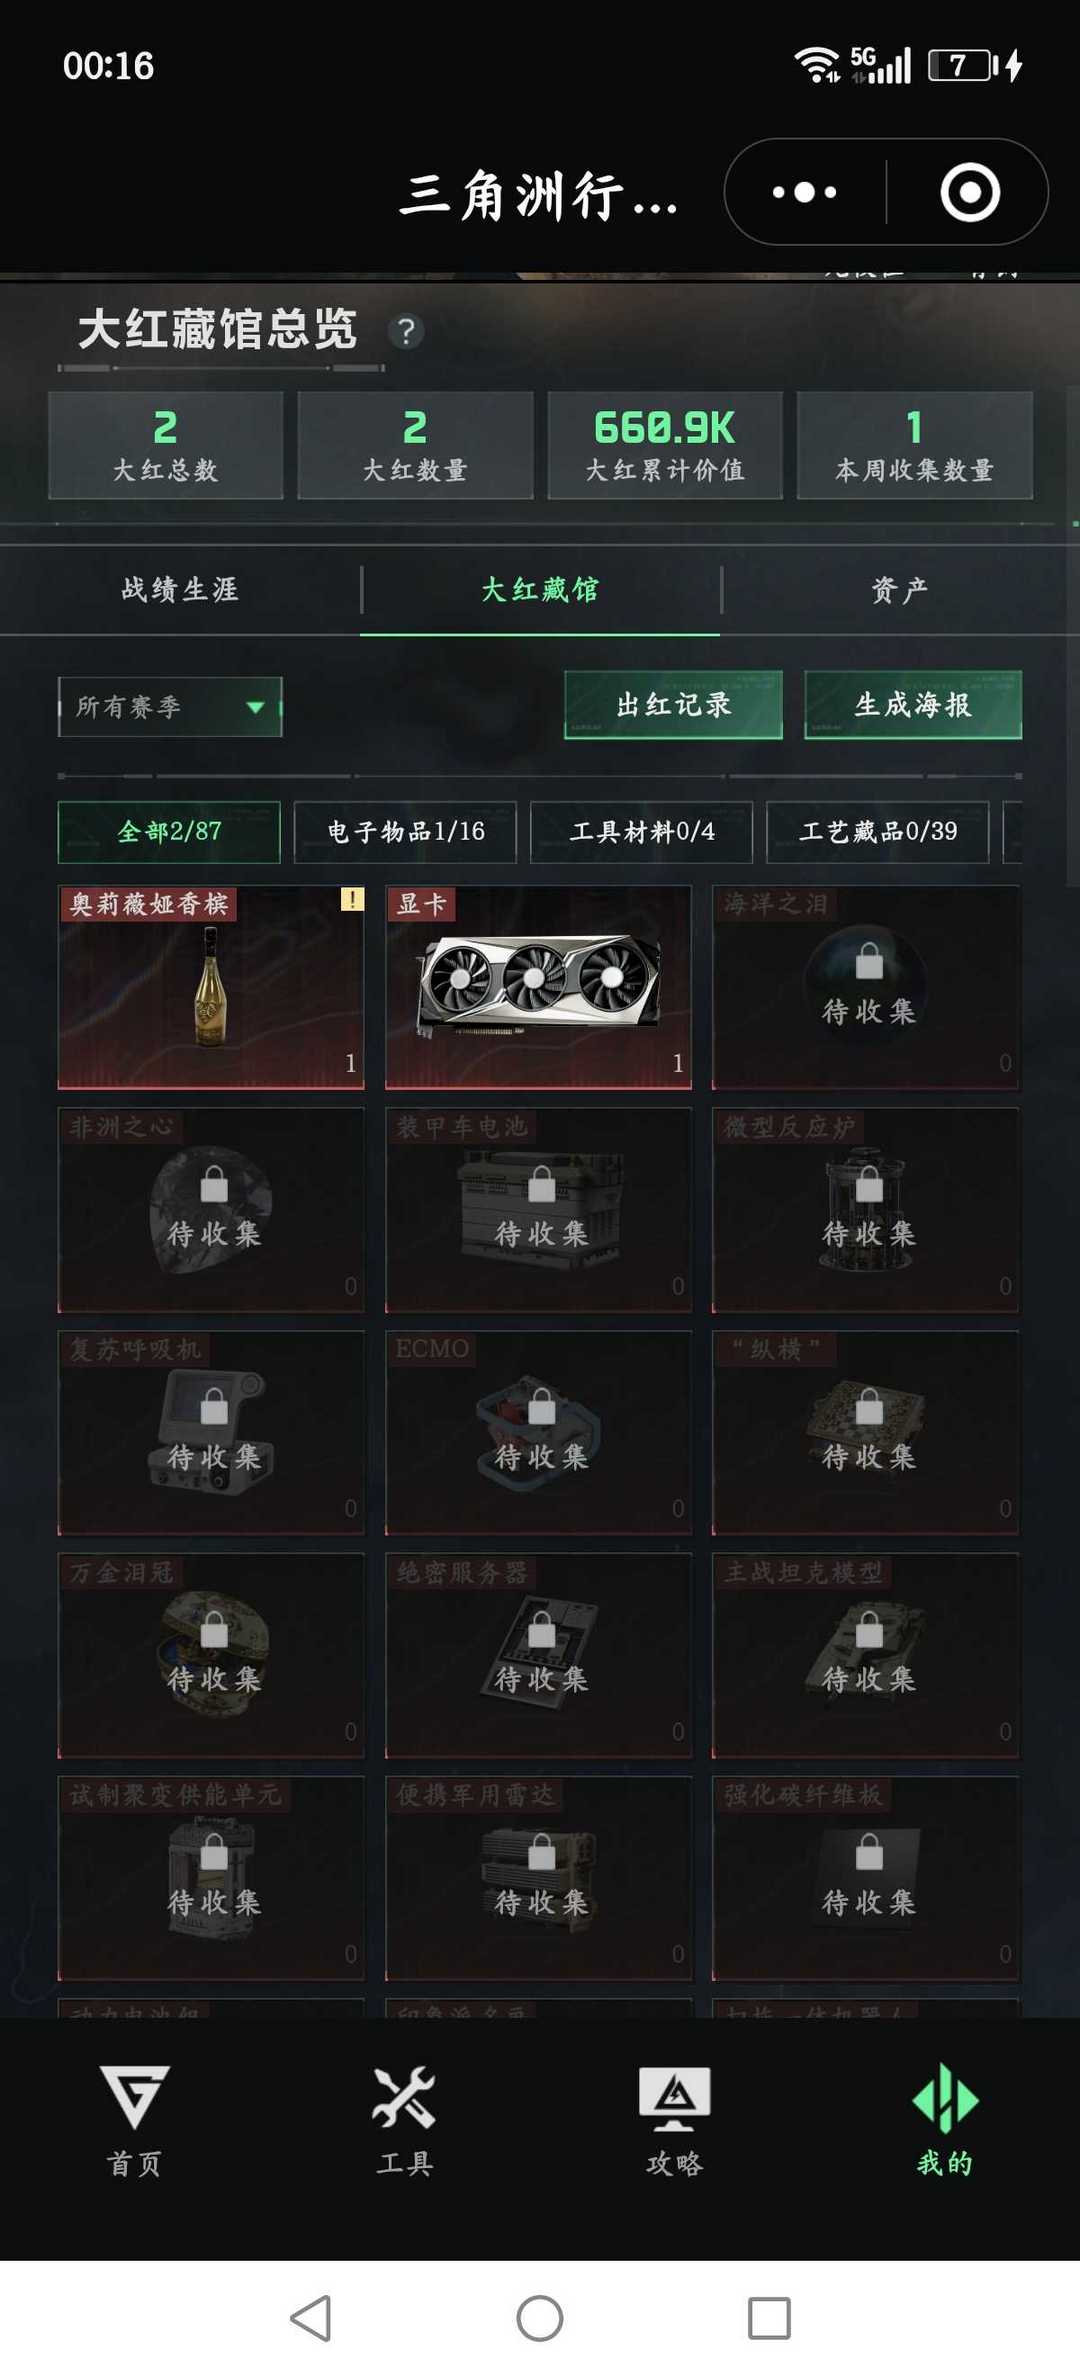
Task: Filter by 电子物品1/16 category
Action: coord(405,832)
